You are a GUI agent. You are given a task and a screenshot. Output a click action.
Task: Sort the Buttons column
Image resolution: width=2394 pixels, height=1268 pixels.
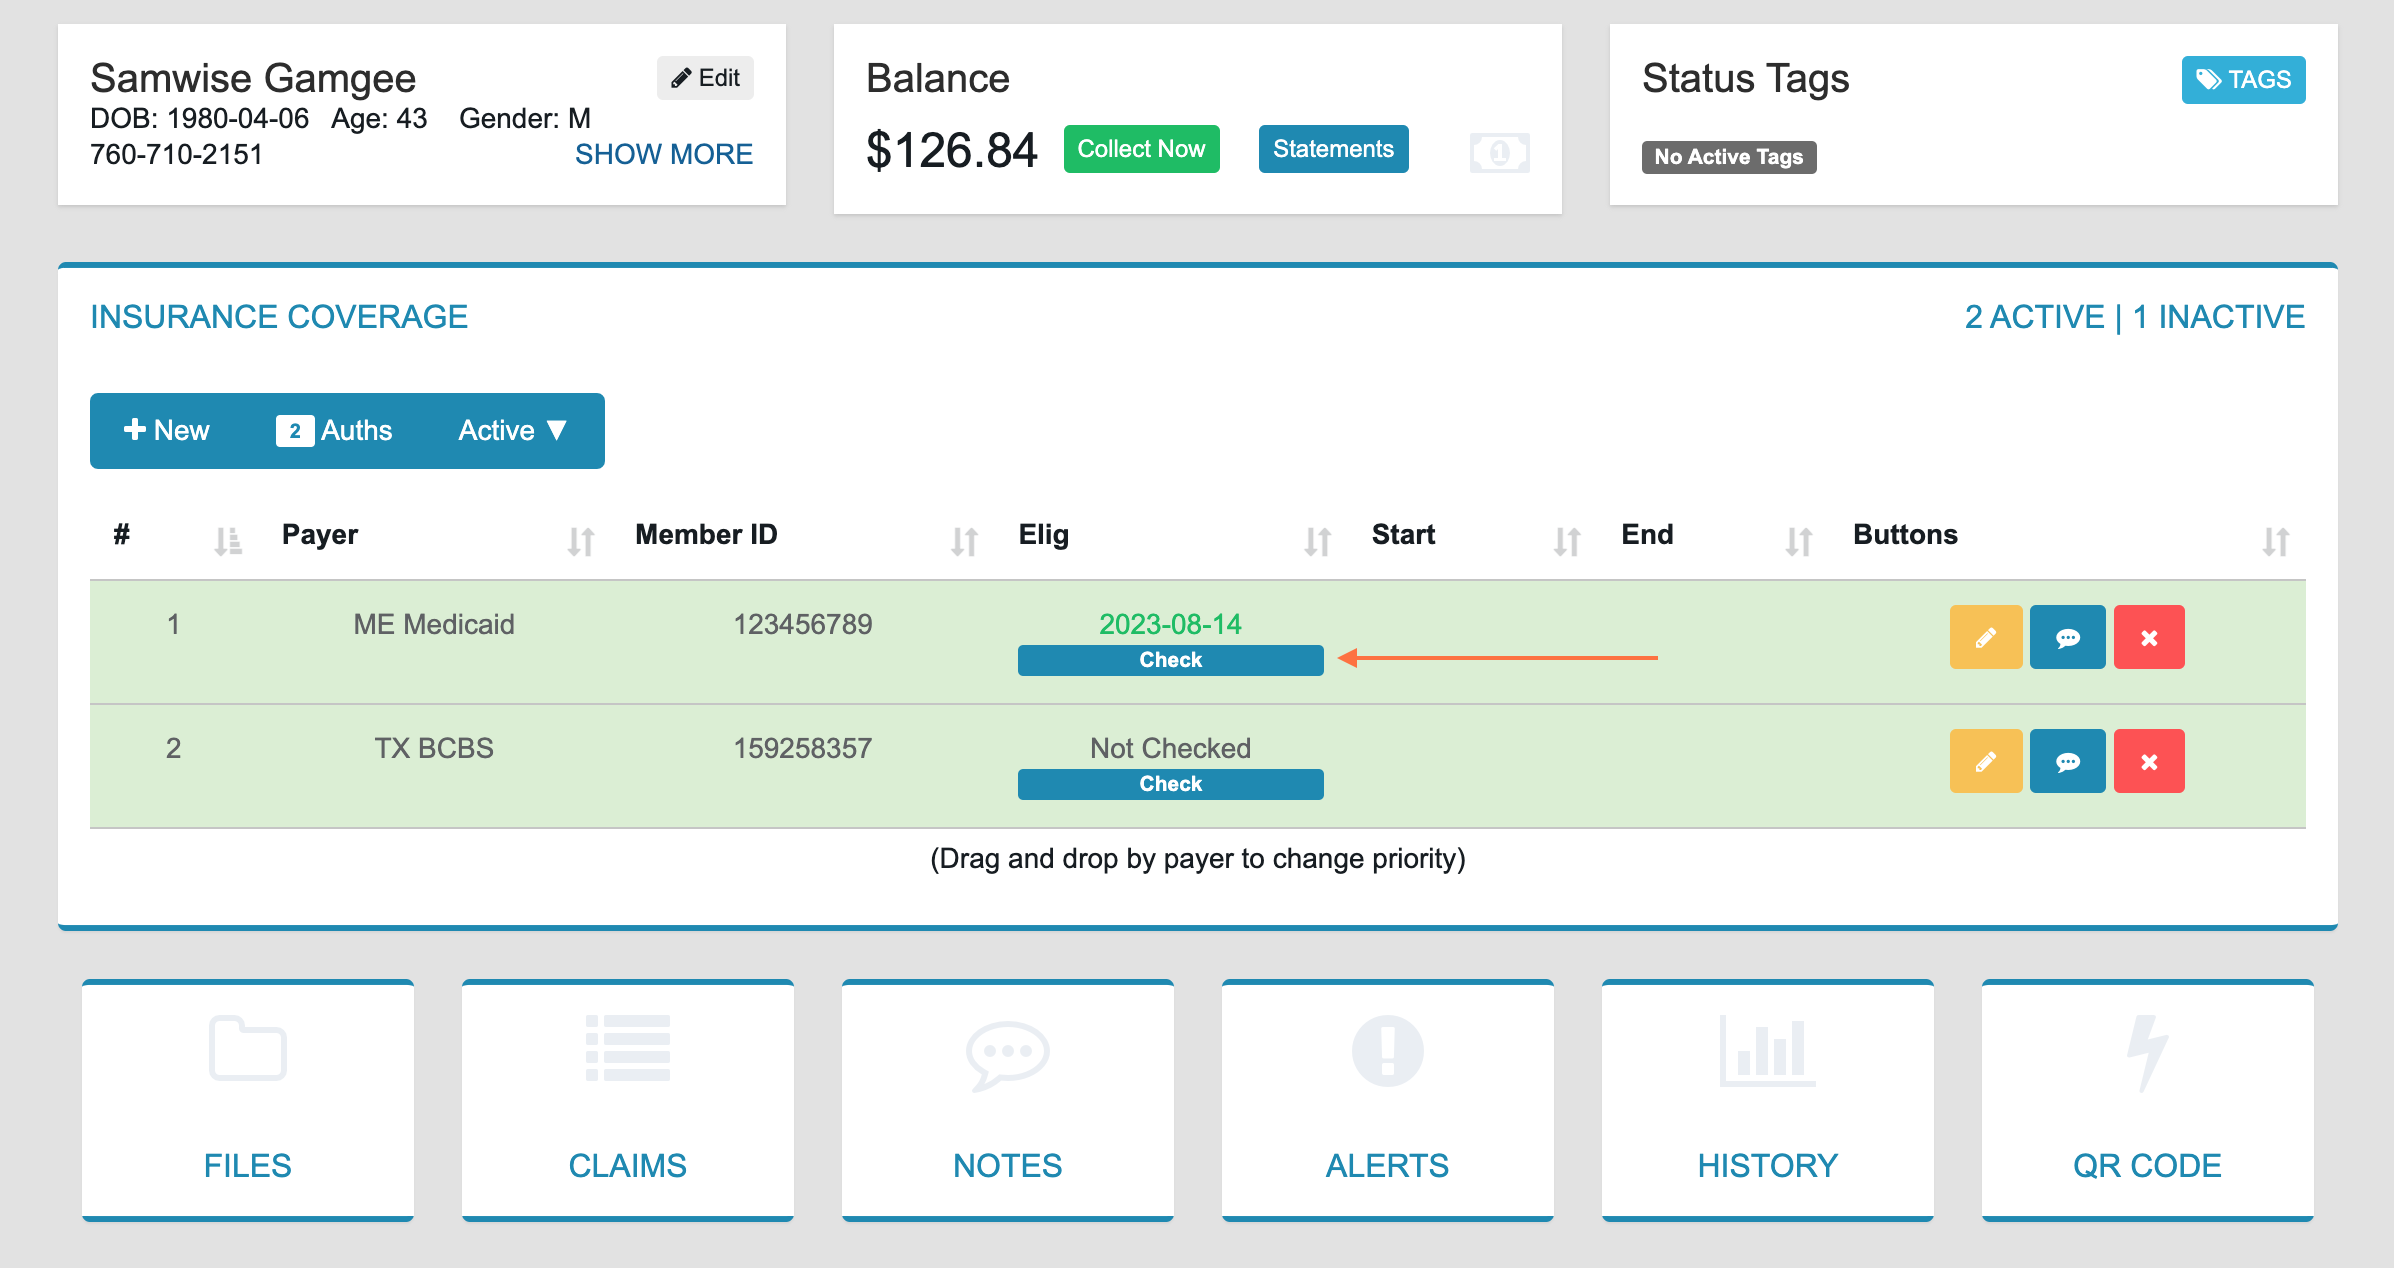tap(2274, 540)
